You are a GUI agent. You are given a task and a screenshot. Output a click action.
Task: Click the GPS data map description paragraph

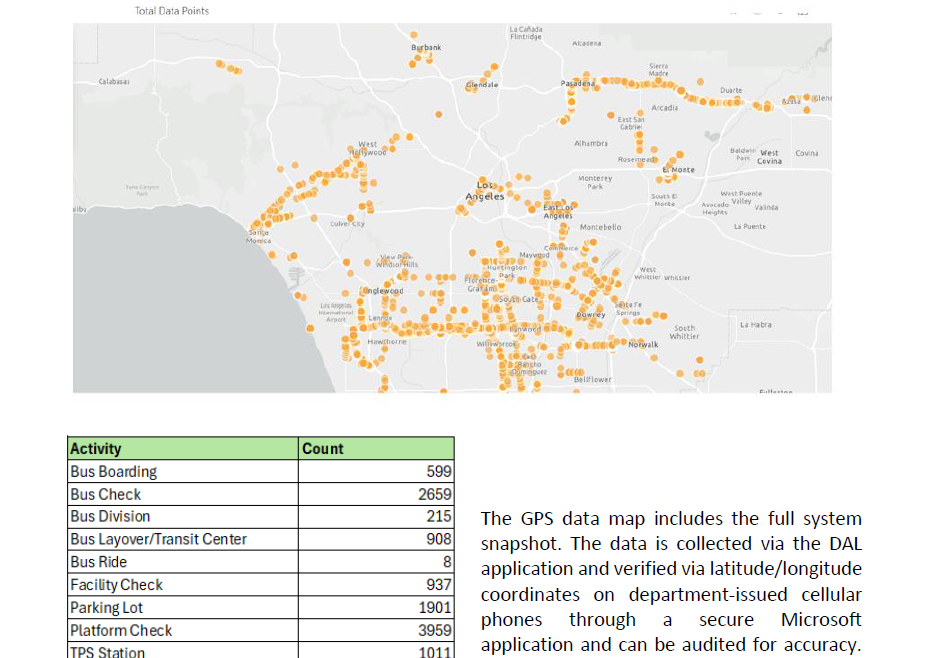click(670, 581)
